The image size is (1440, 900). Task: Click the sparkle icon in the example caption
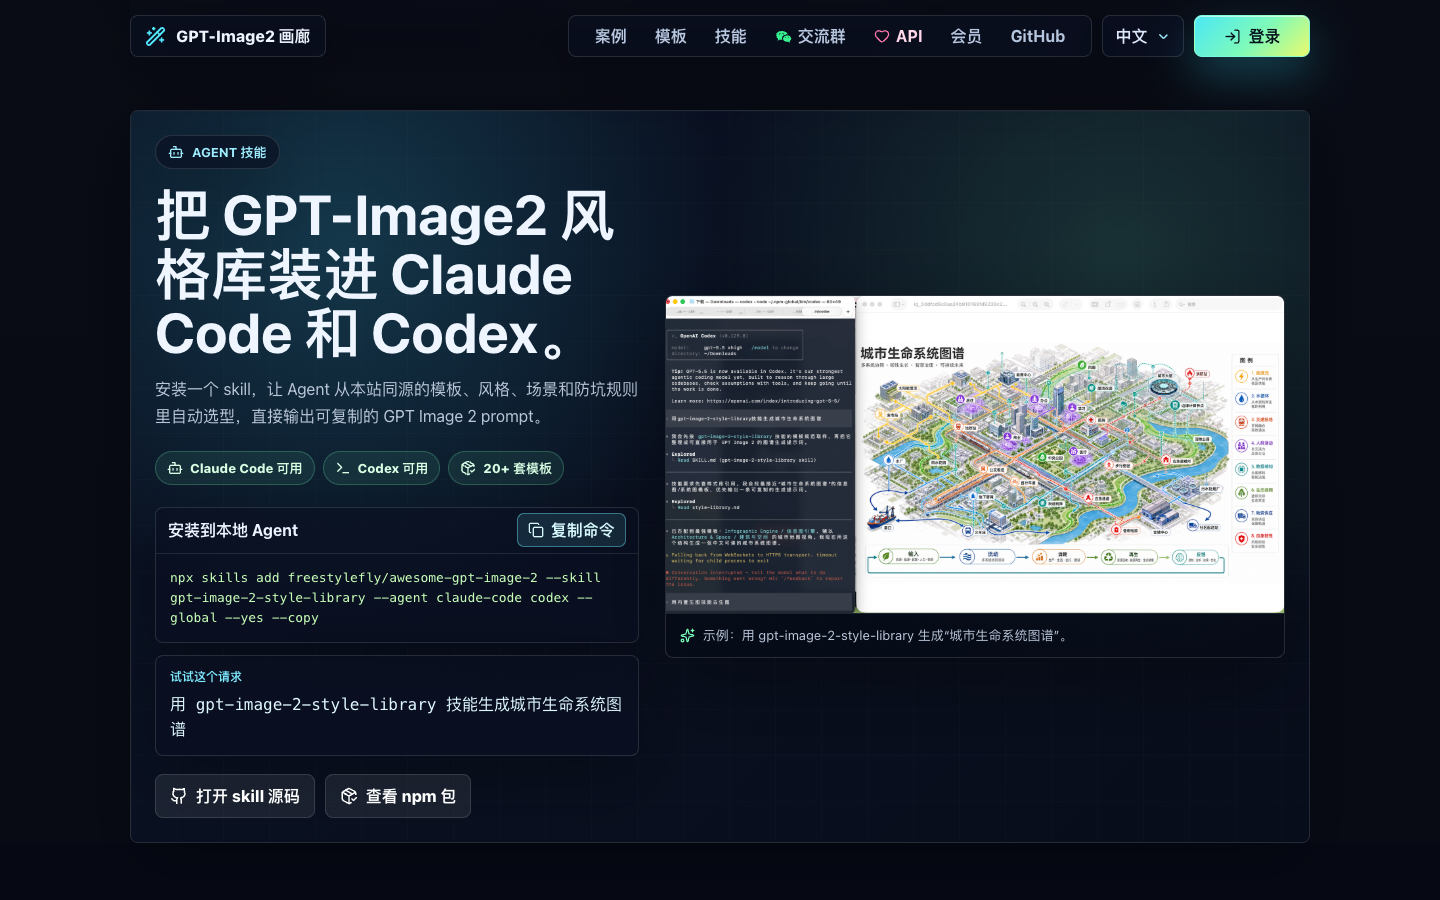pos(687,635)
